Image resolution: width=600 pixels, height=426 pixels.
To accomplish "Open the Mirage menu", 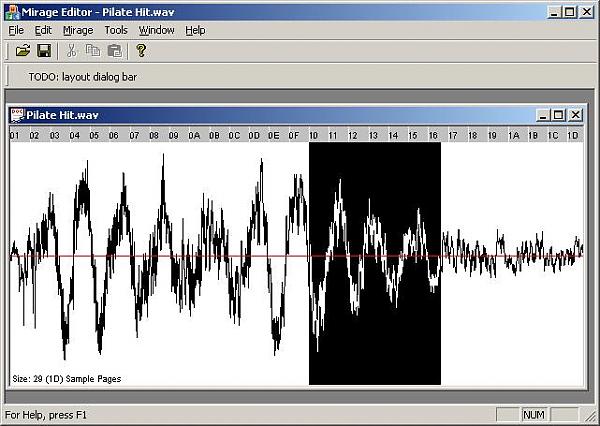I will tap(78, 30).
